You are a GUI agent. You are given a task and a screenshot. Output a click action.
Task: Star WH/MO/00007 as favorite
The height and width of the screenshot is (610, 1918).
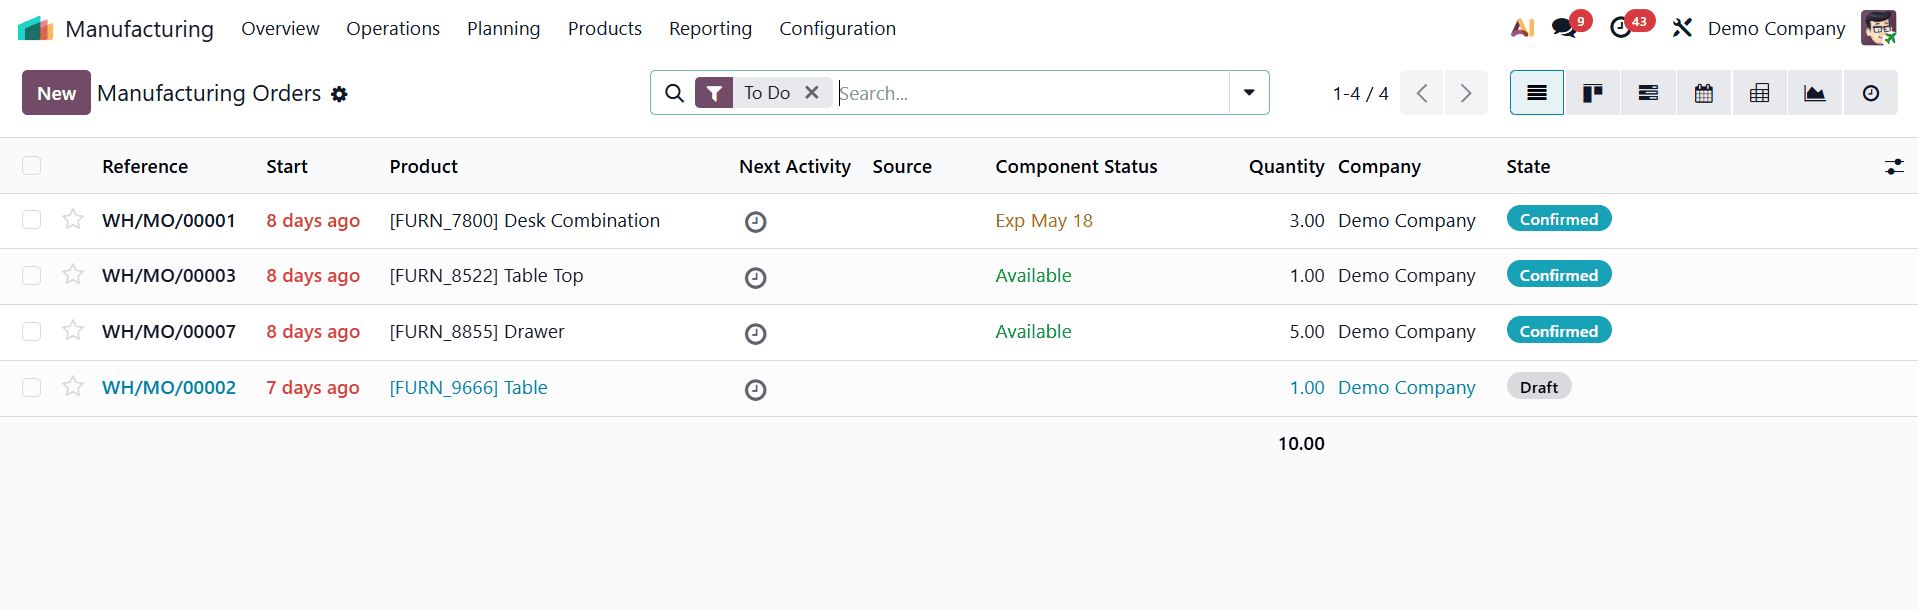[x=73, y=330]
